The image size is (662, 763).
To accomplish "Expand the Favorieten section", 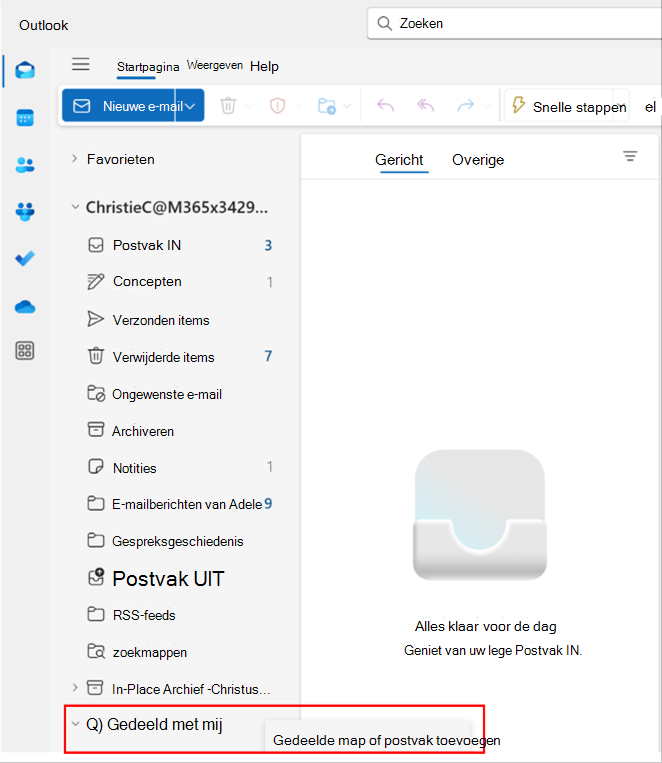I will pos(74,159).
